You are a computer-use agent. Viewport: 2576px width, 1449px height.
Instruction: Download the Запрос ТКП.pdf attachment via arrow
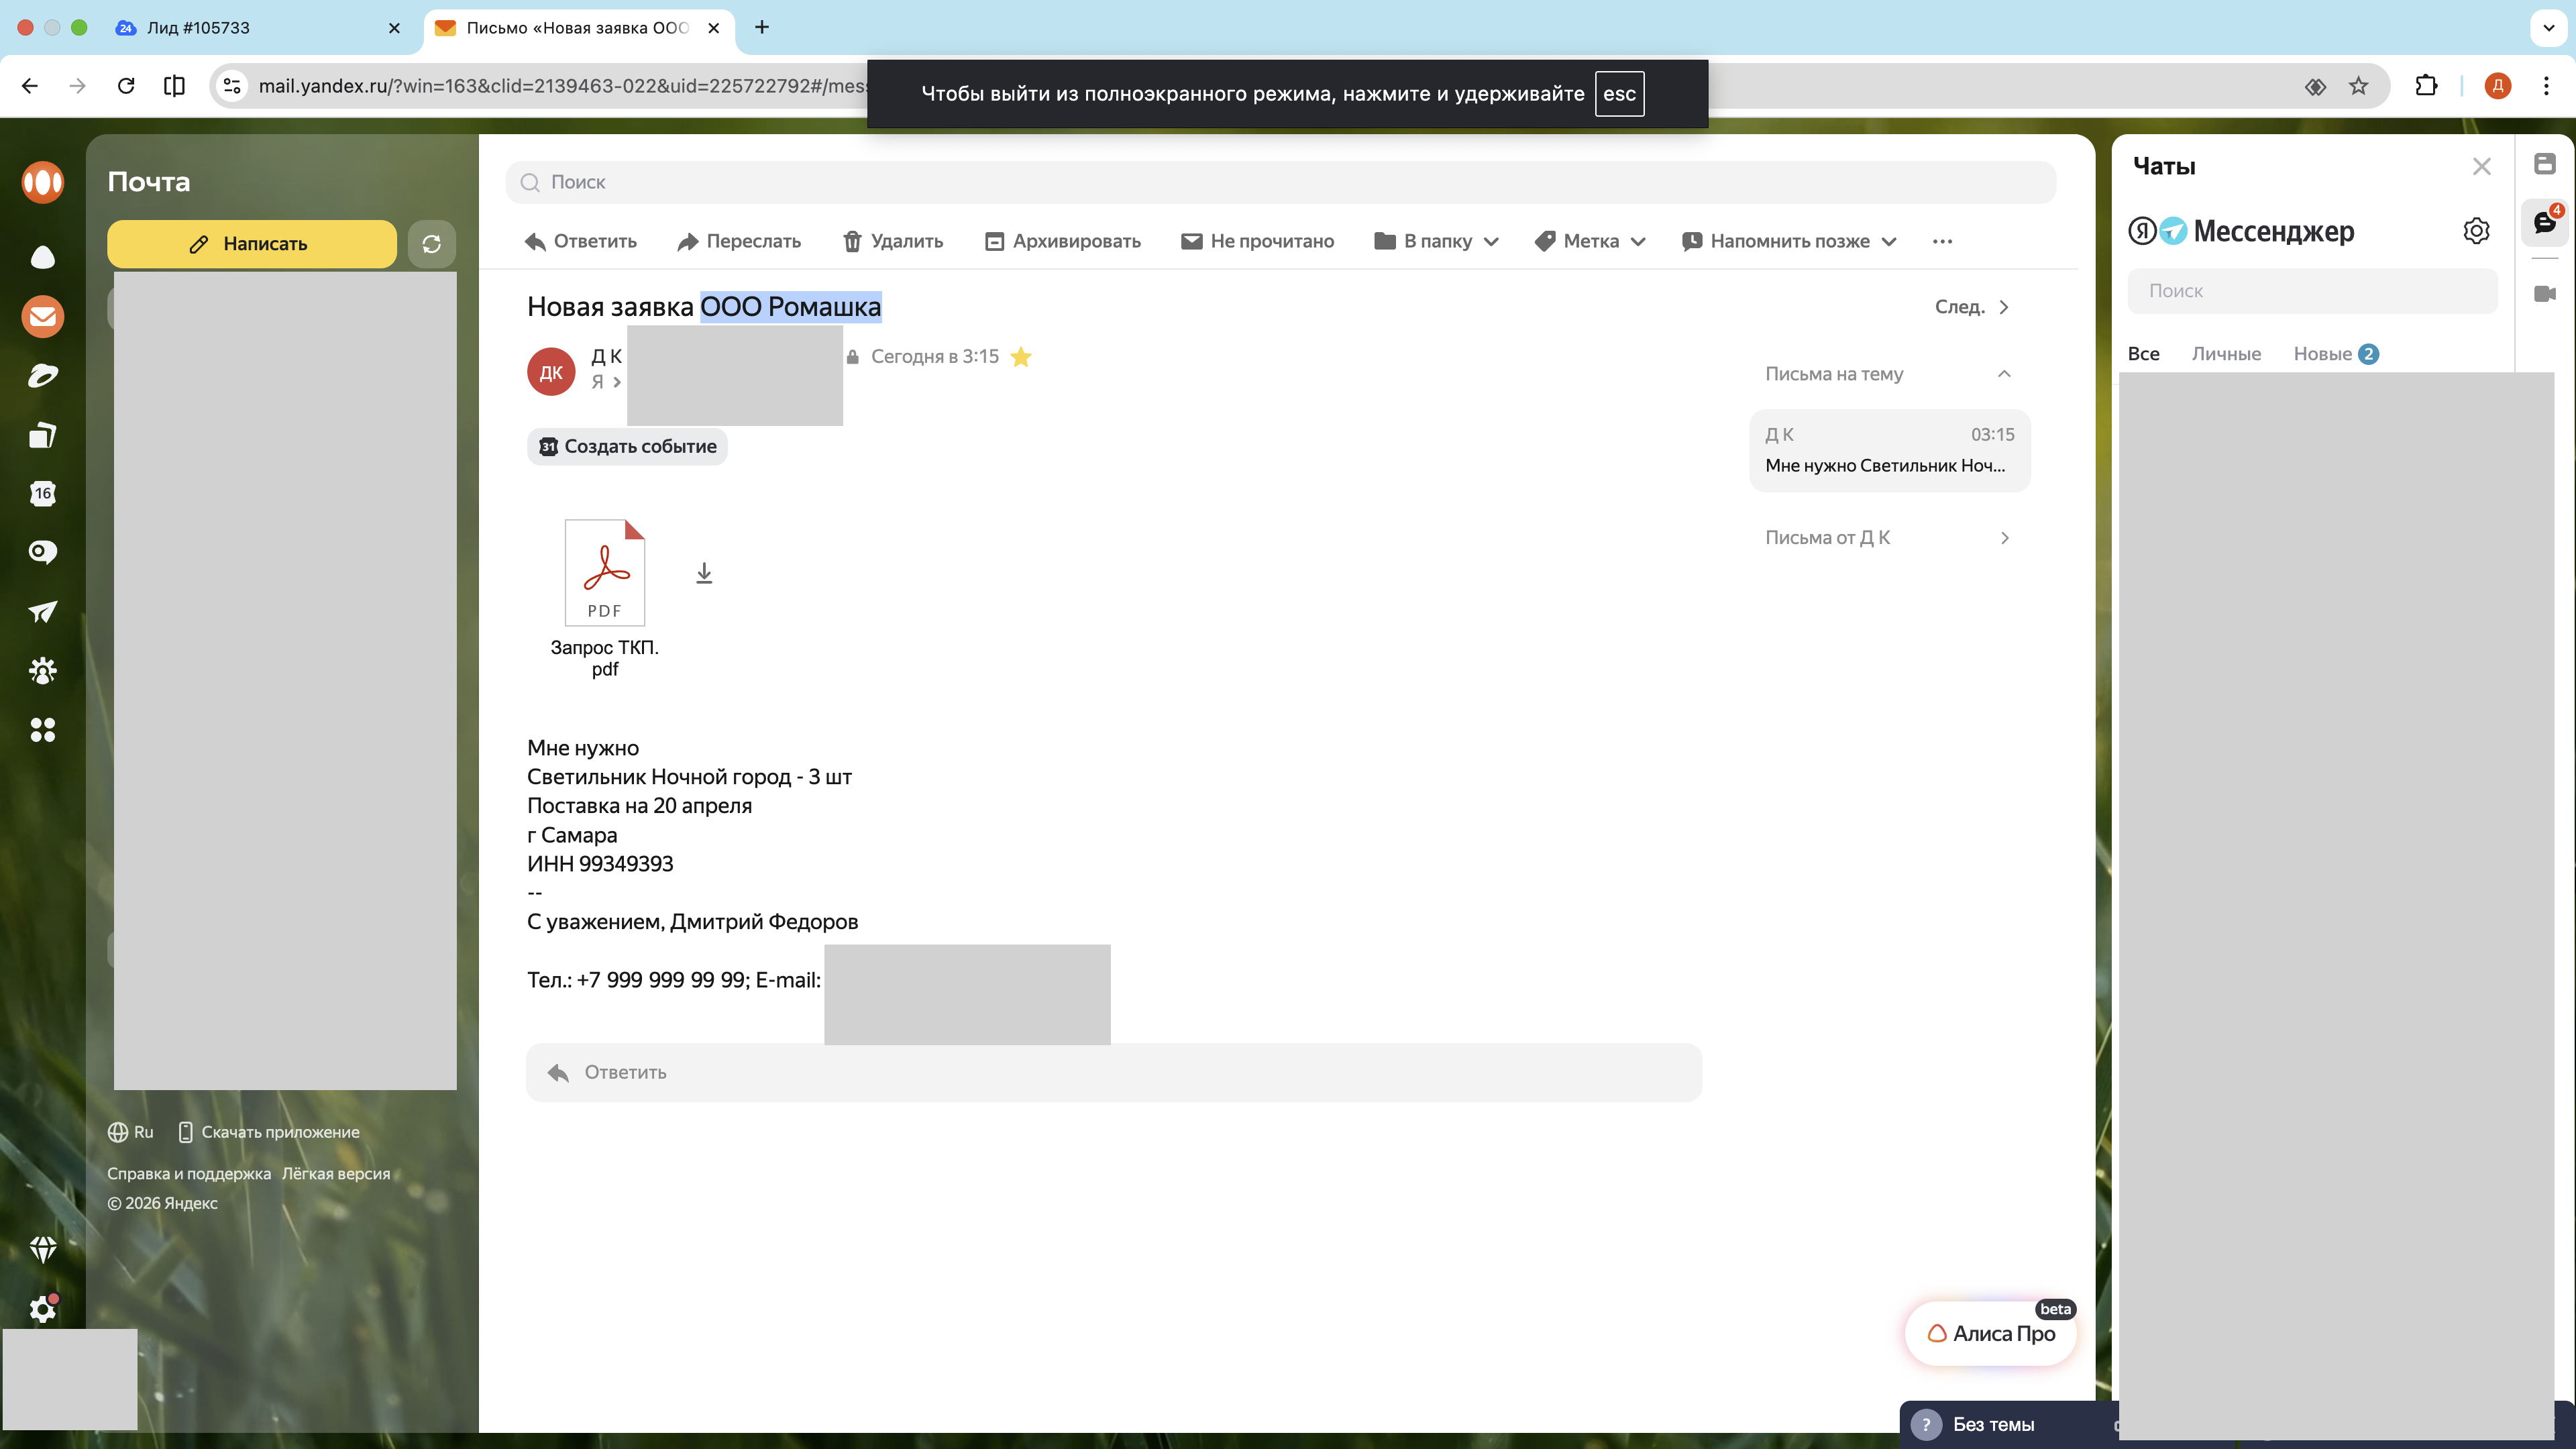coord(704,573)
